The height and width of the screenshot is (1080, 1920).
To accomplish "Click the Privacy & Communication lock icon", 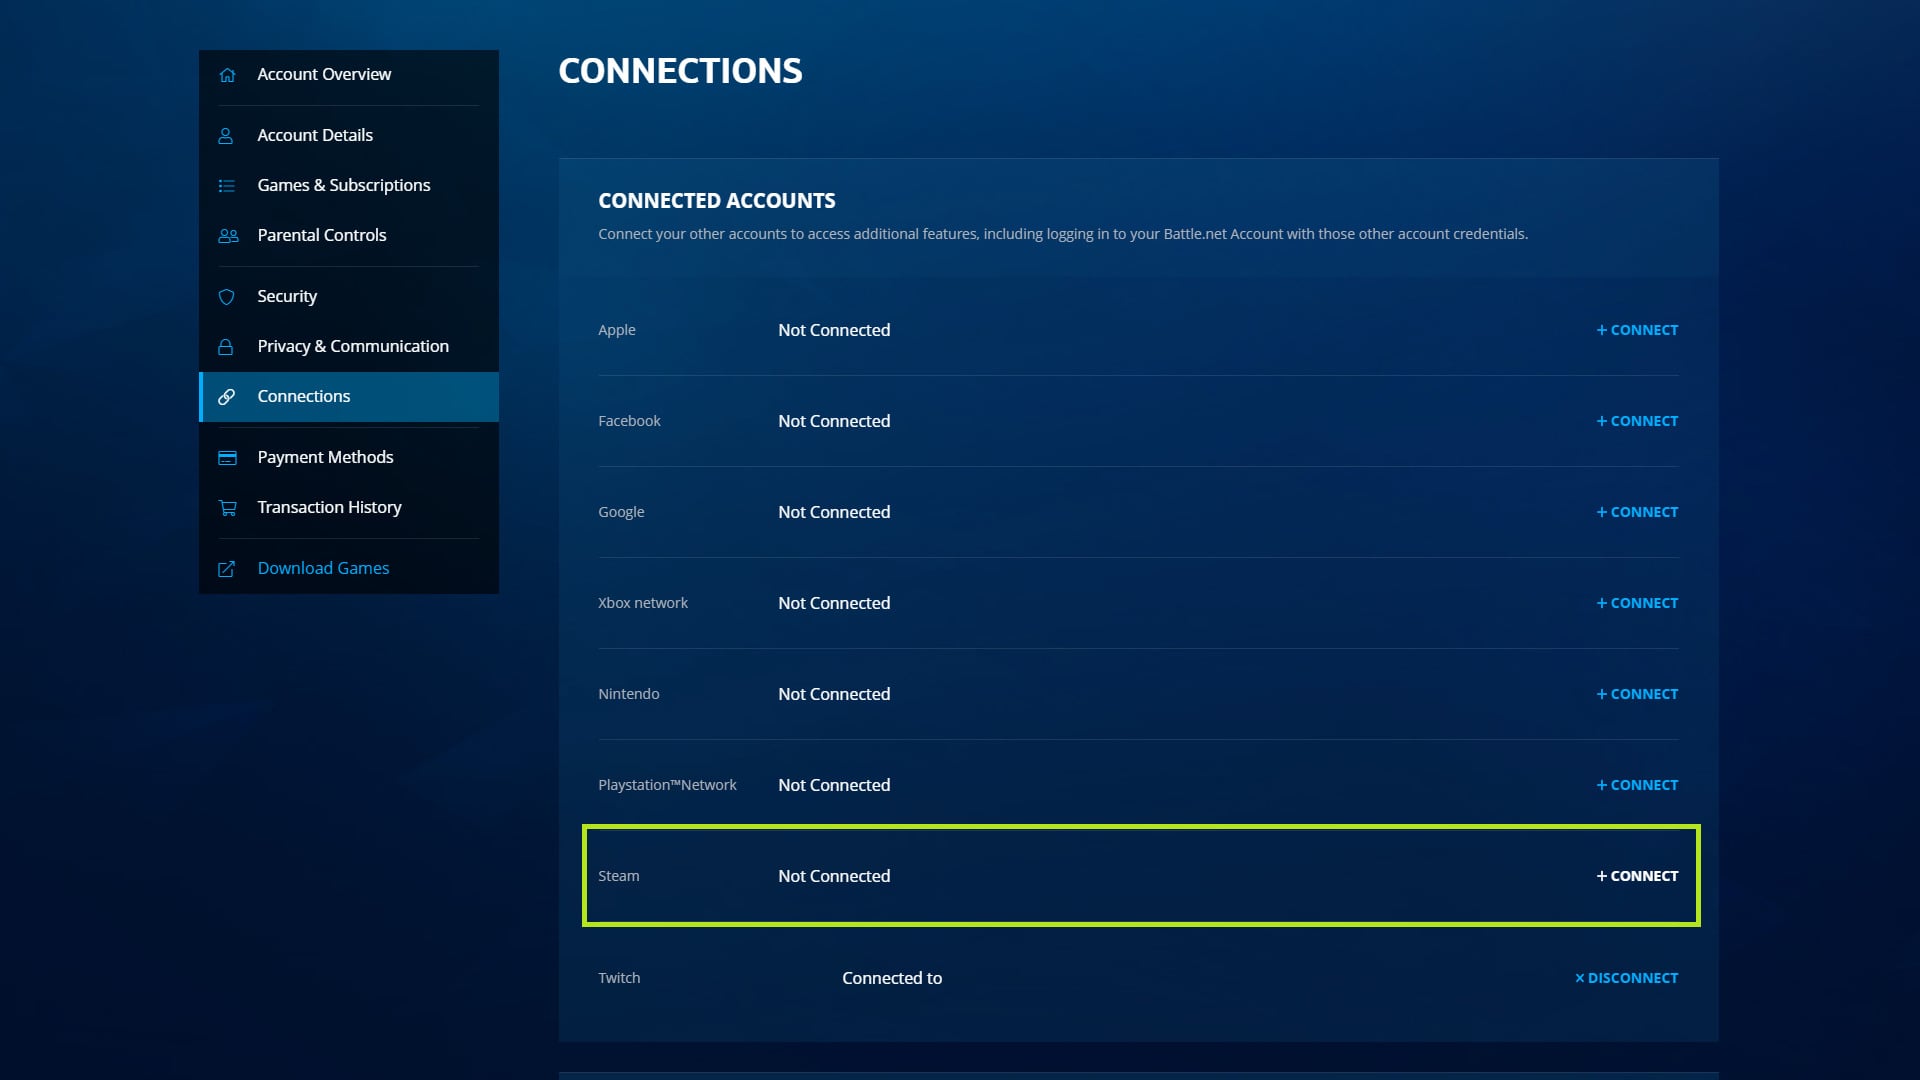I will click(x=227, y=346).
